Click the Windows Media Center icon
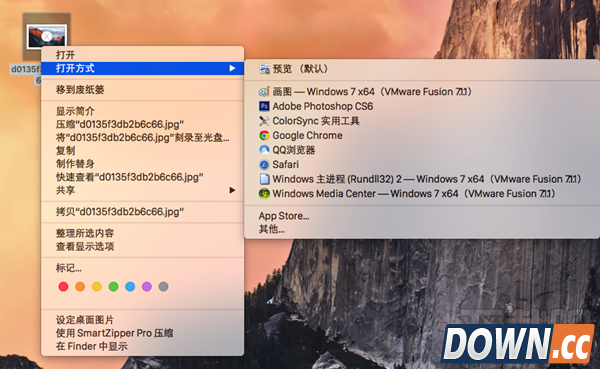600x369 pixels. 264,194
